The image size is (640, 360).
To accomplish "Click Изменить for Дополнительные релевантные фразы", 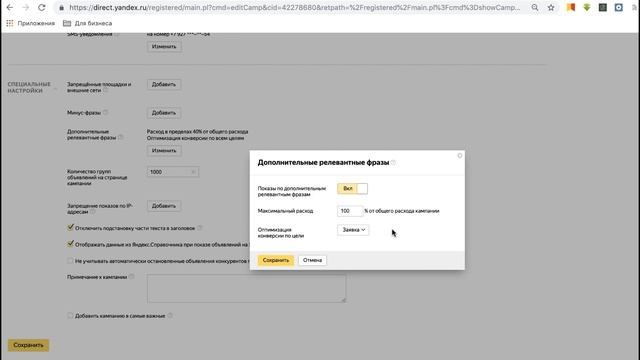I will pyautogui.click(x=164, y=151).
